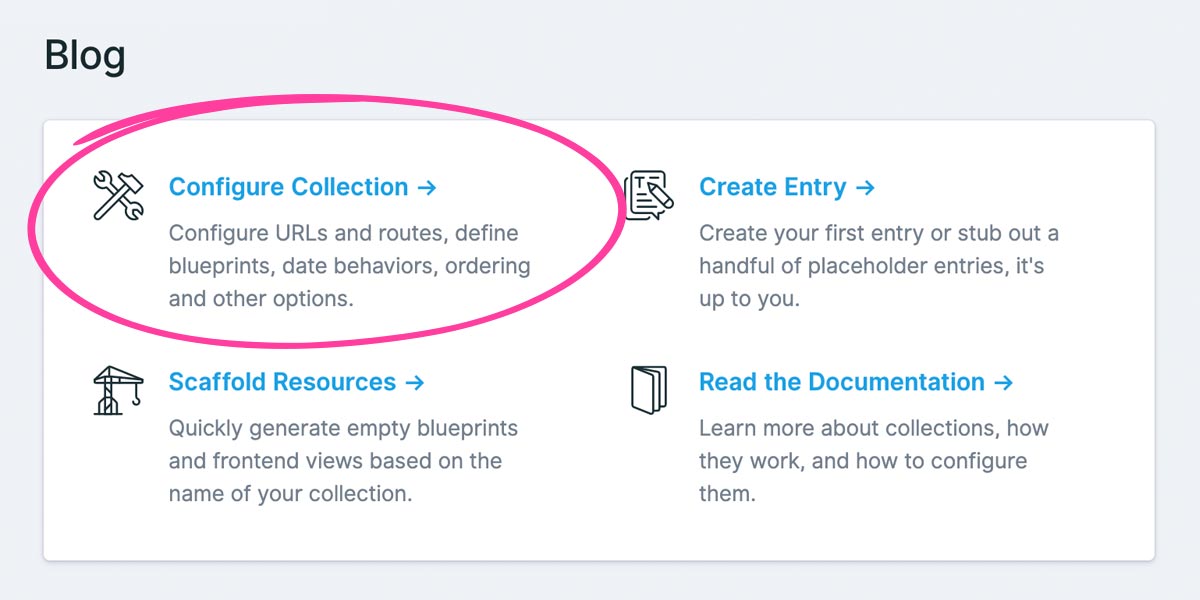The height and width of the screenshot is (600, 1200).
Task: Follow the Scaffold Resources link
Action: coord(281,382)
